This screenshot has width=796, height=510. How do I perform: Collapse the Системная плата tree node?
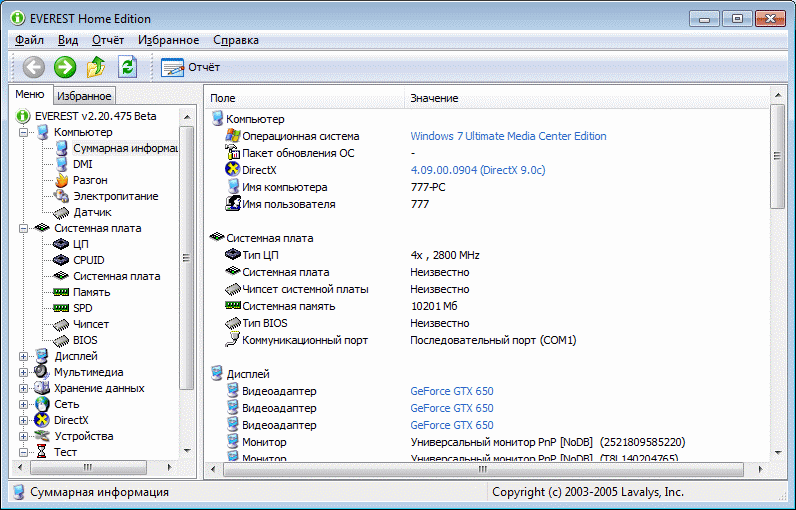point(23,228)
